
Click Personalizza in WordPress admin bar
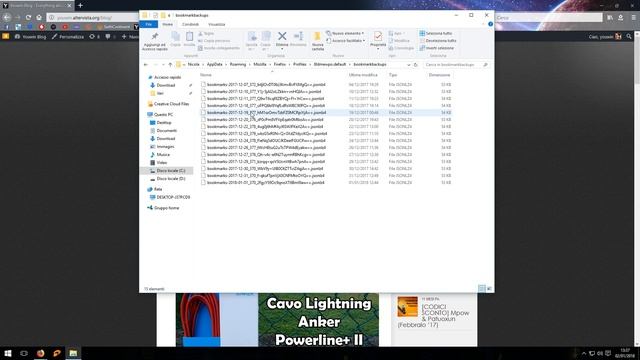point(68,37)
